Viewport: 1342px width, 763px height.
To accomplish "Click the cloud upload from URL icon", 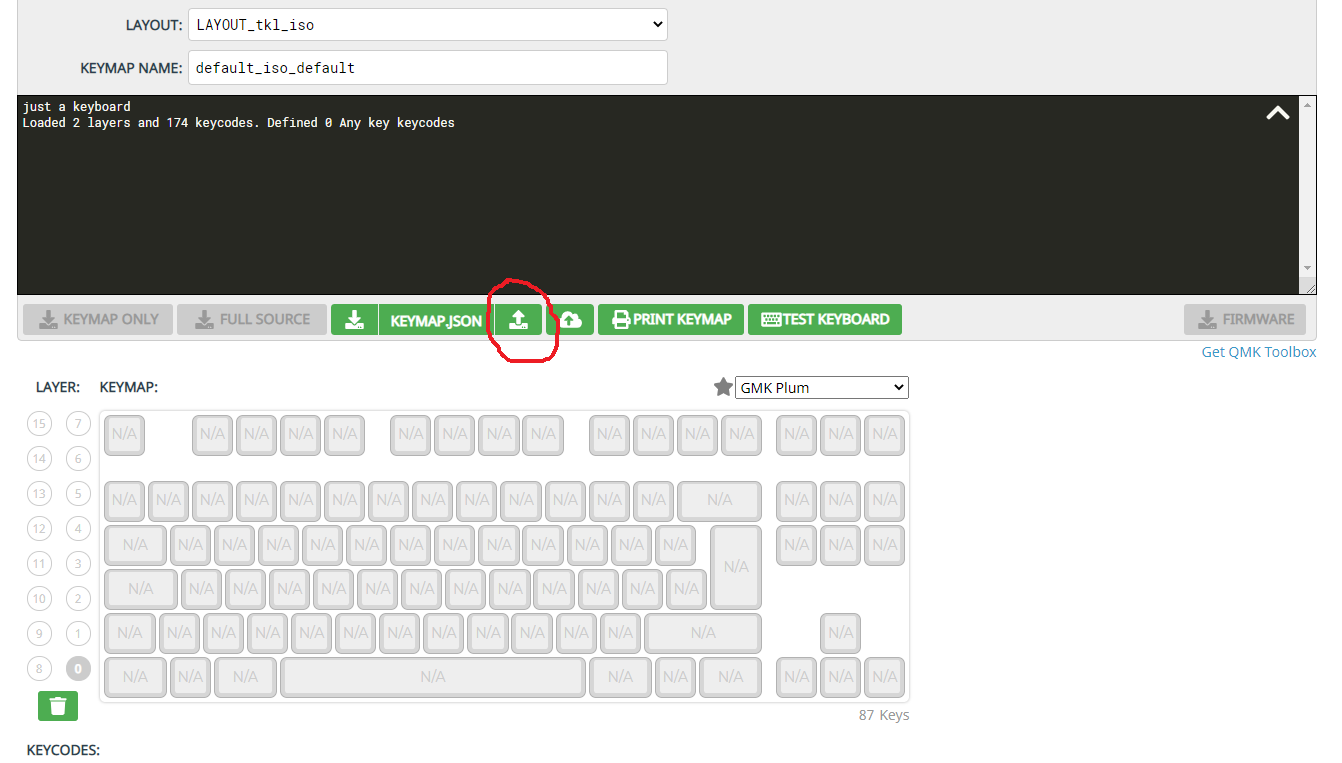I will click(570, 320).
